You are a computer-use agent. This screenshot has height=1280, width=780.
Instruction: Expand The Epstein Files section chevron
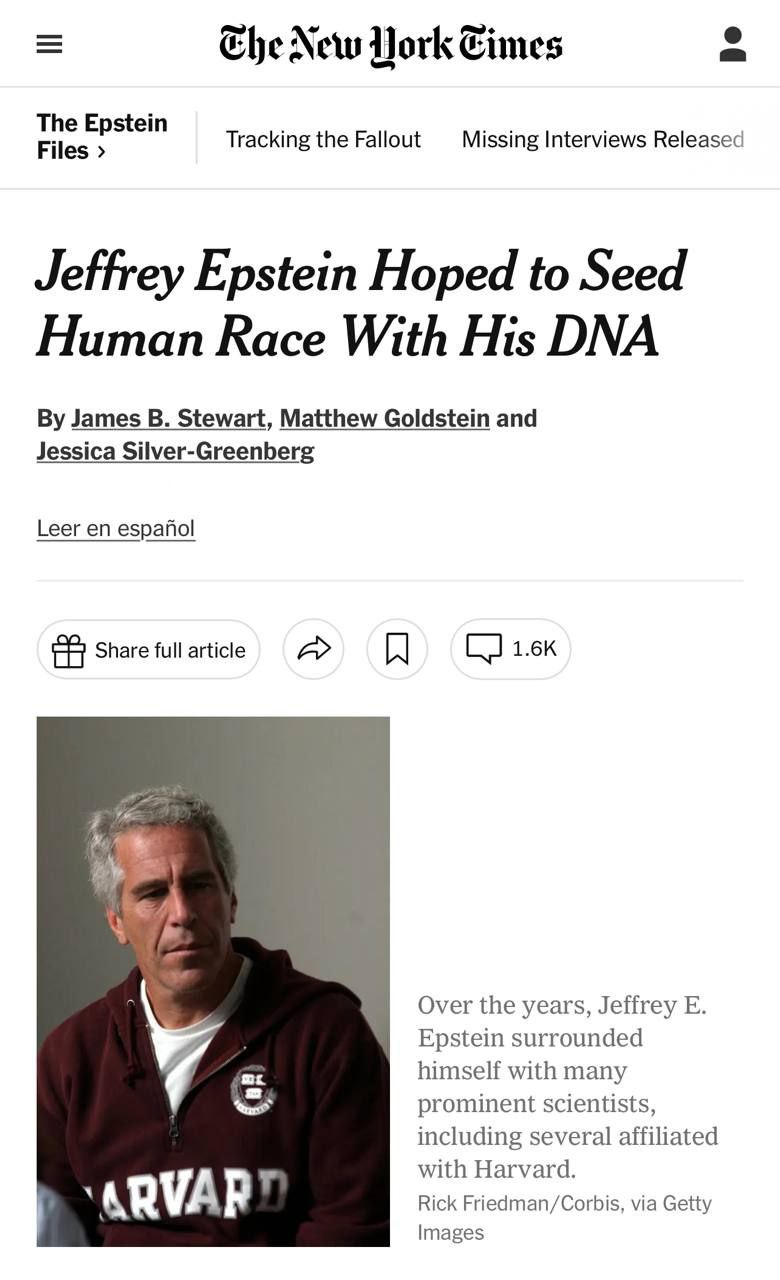click(101, 152)
